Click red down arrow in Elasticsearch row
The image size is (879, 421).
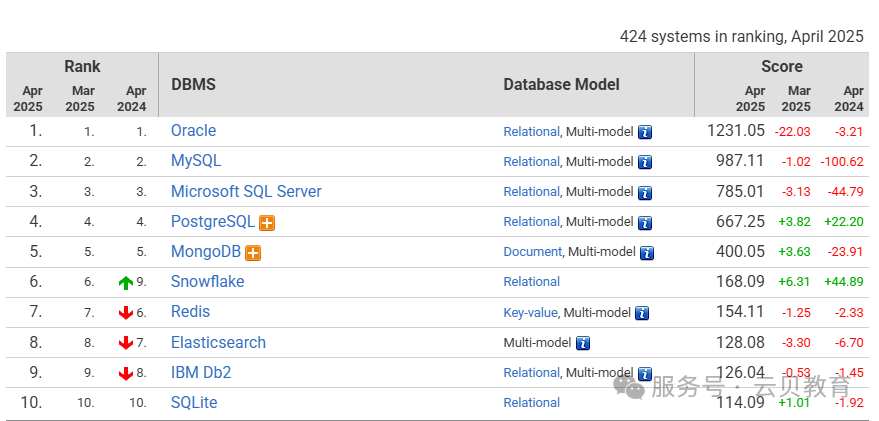(126, 343)
